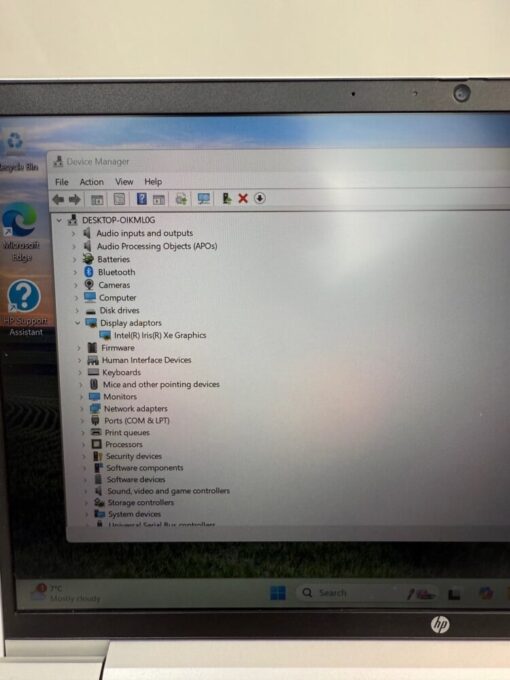Select Audio Processing Objects (APOs) row
Image resolution: width=510 pixels, height=680 pixels.
point(157,246)
